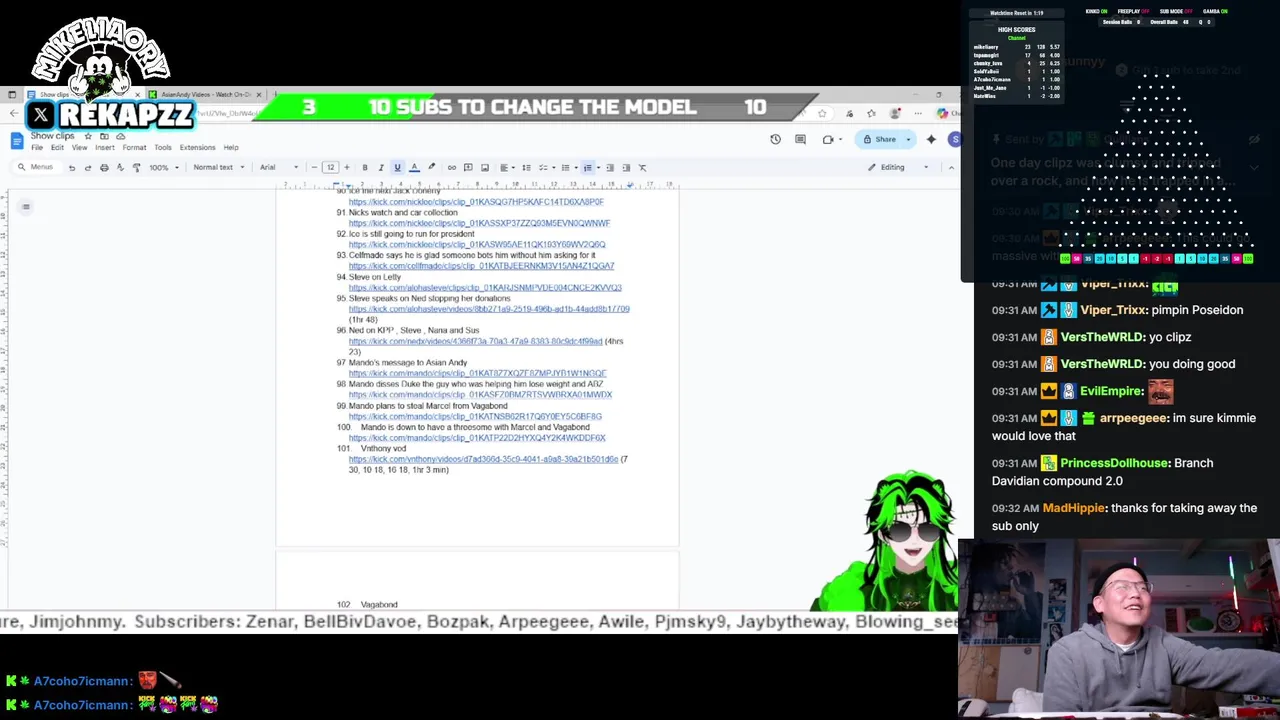This screenshot has width=1280, height=720.
Task: Open the Format menu
Action: [134, 148]
